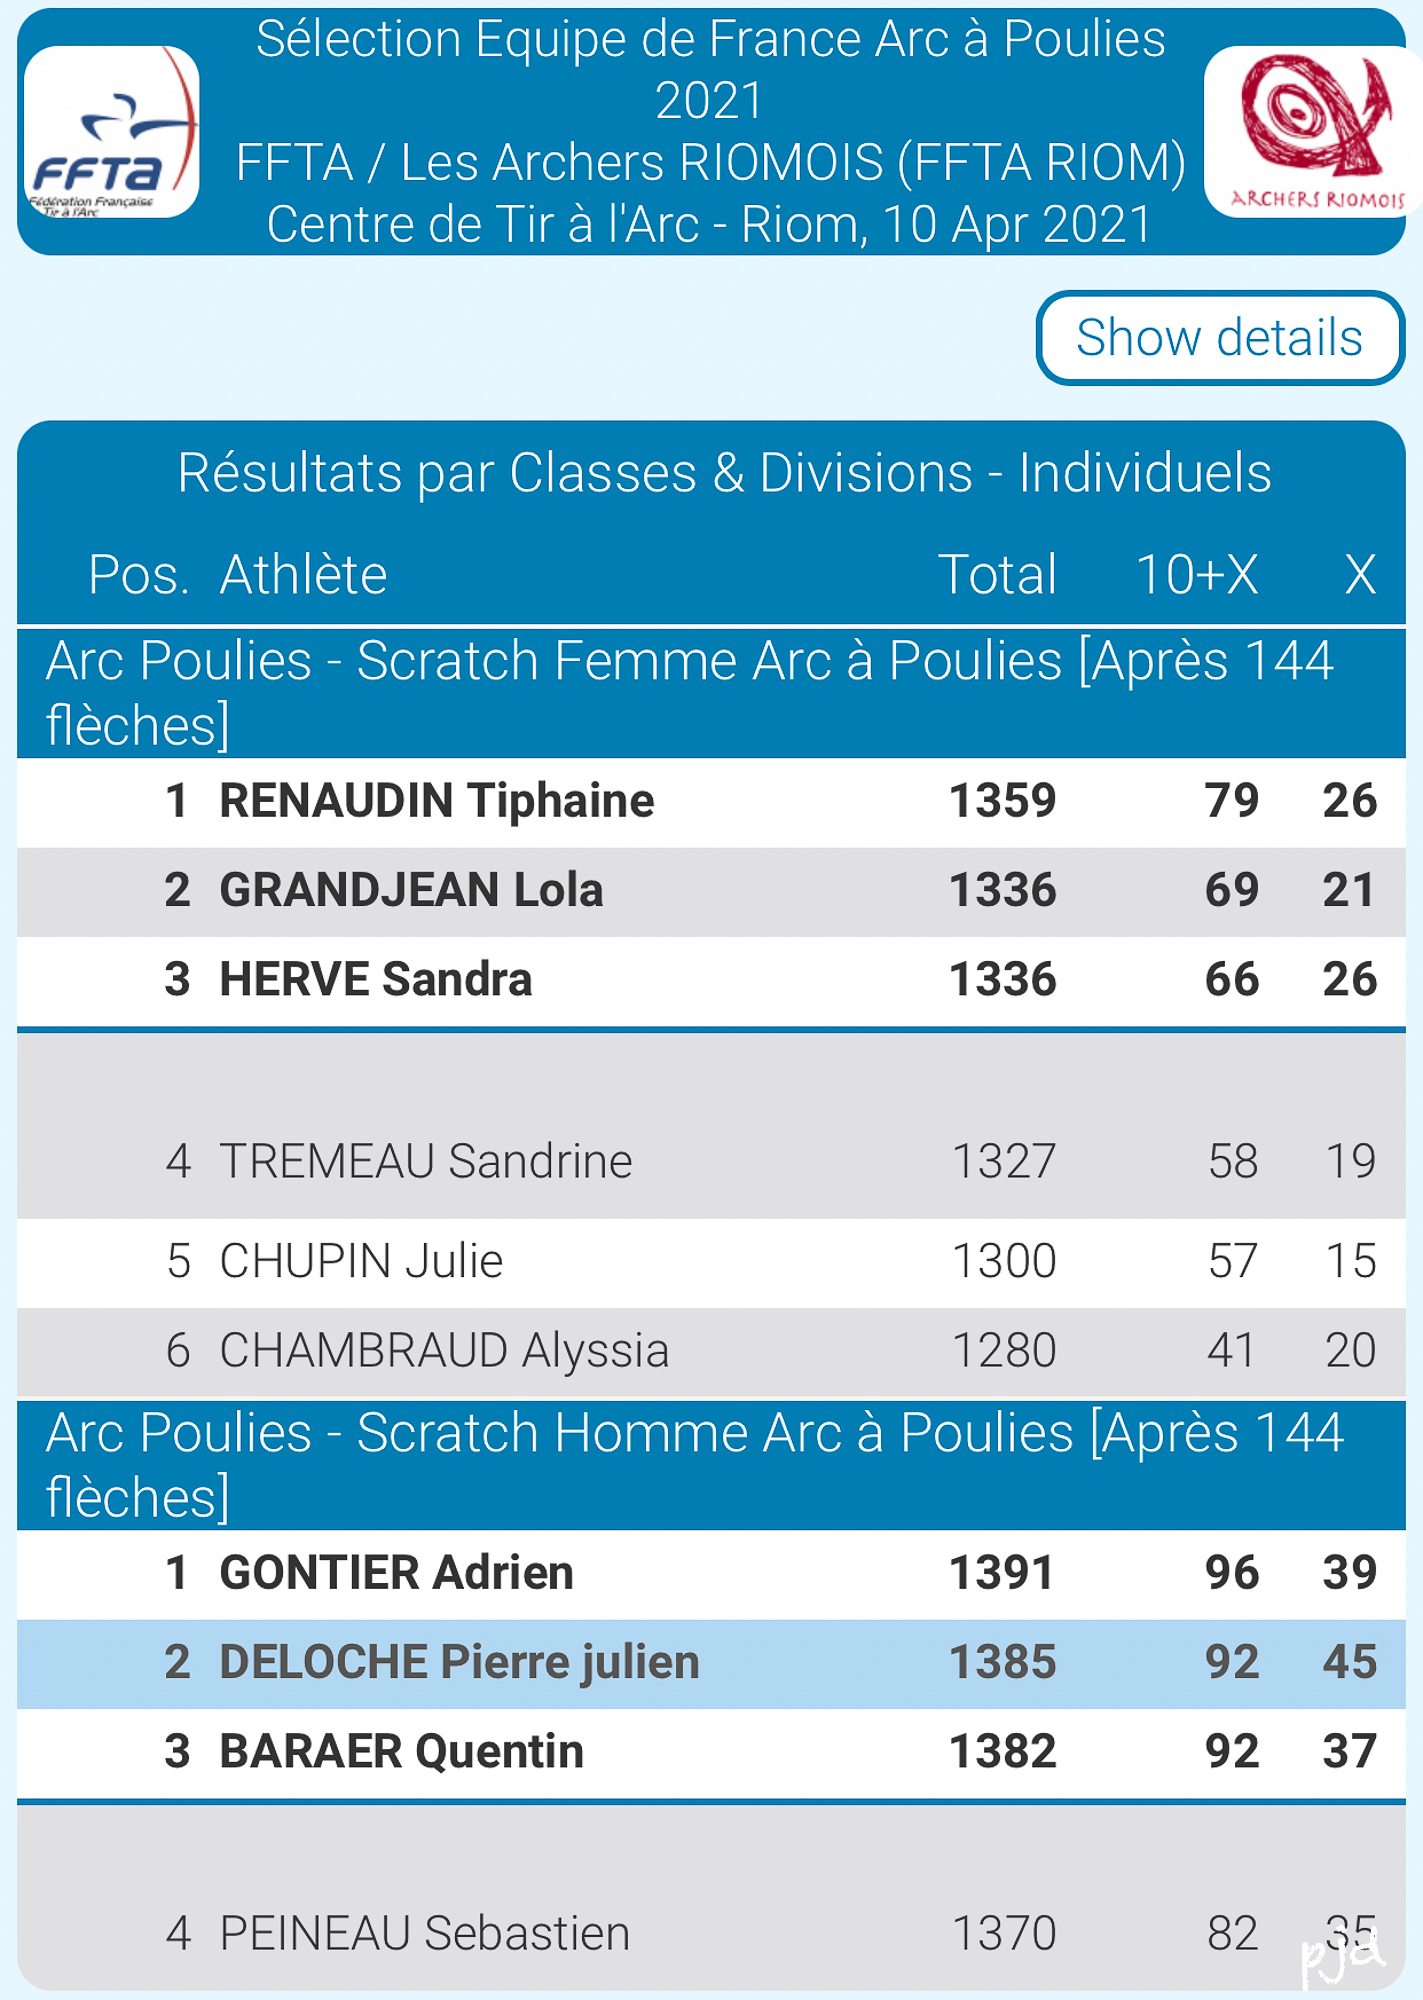Image resolution: width=1423 pixels, height=2000 pixels.
Task: Click the Scratch Femme category header
Action: pos(711,692)
